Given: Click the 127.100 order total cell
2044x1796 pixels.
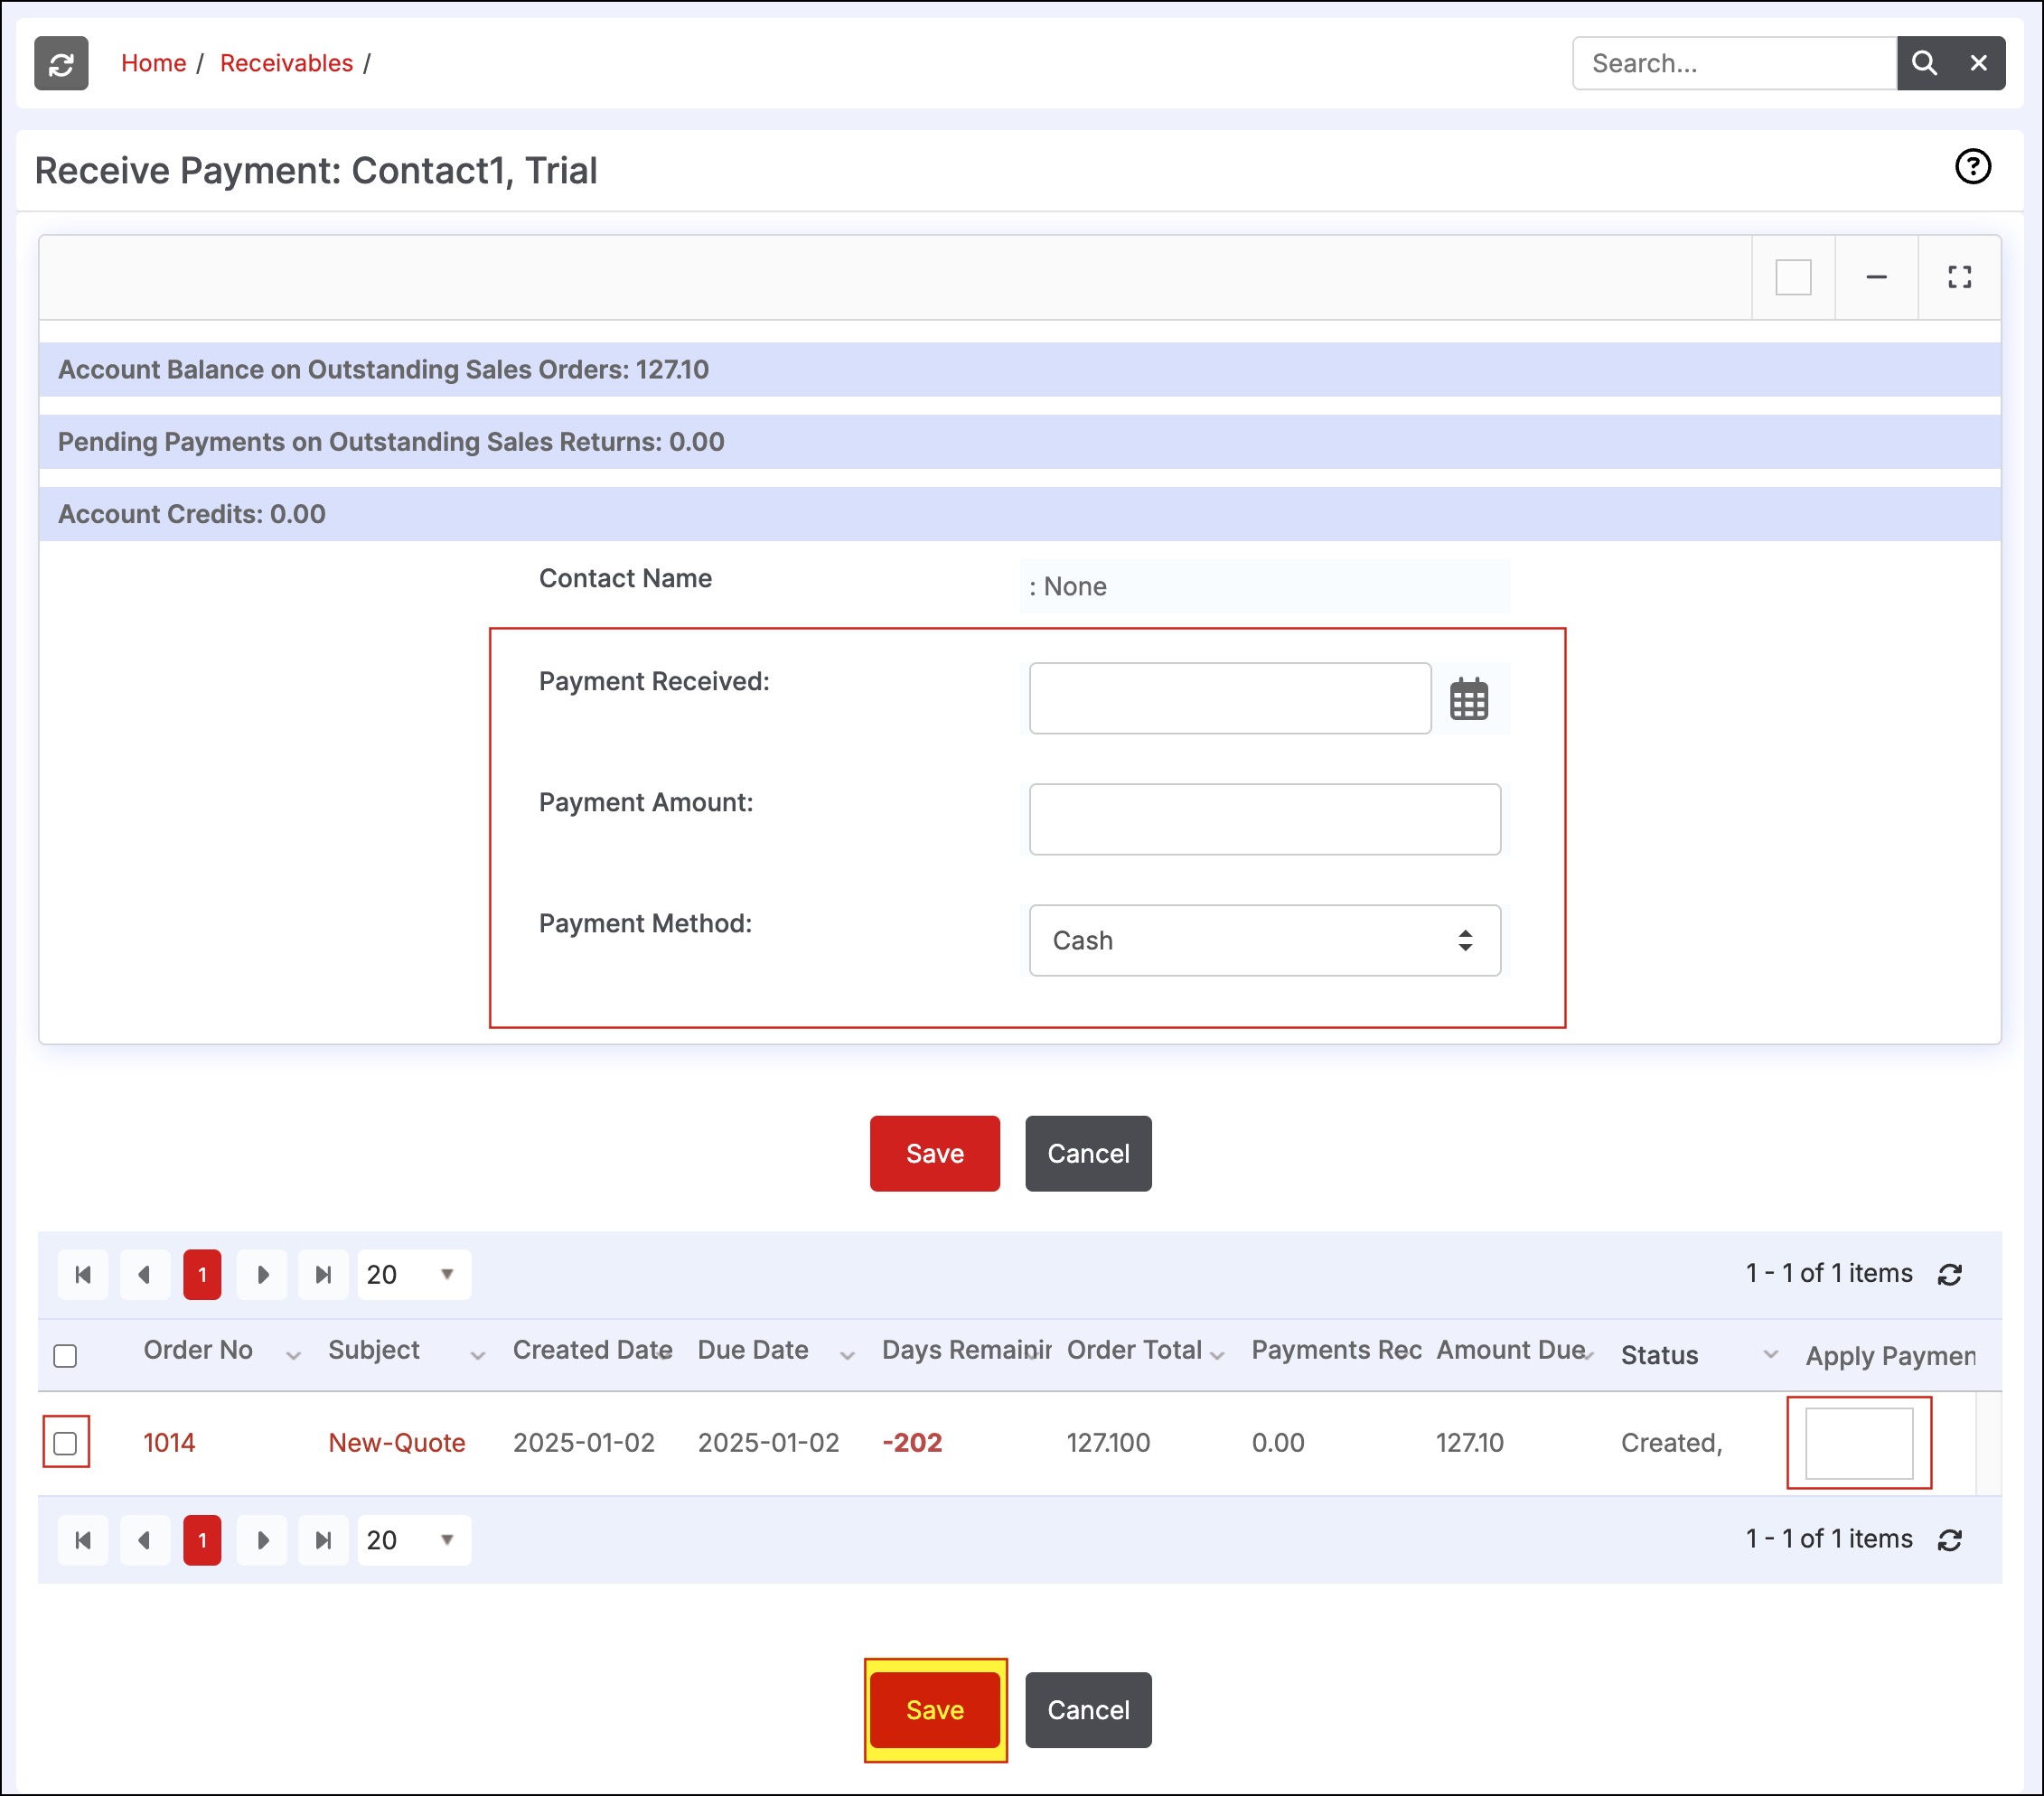Looking at the screenshot, I should click(x=1108, y=1443).
